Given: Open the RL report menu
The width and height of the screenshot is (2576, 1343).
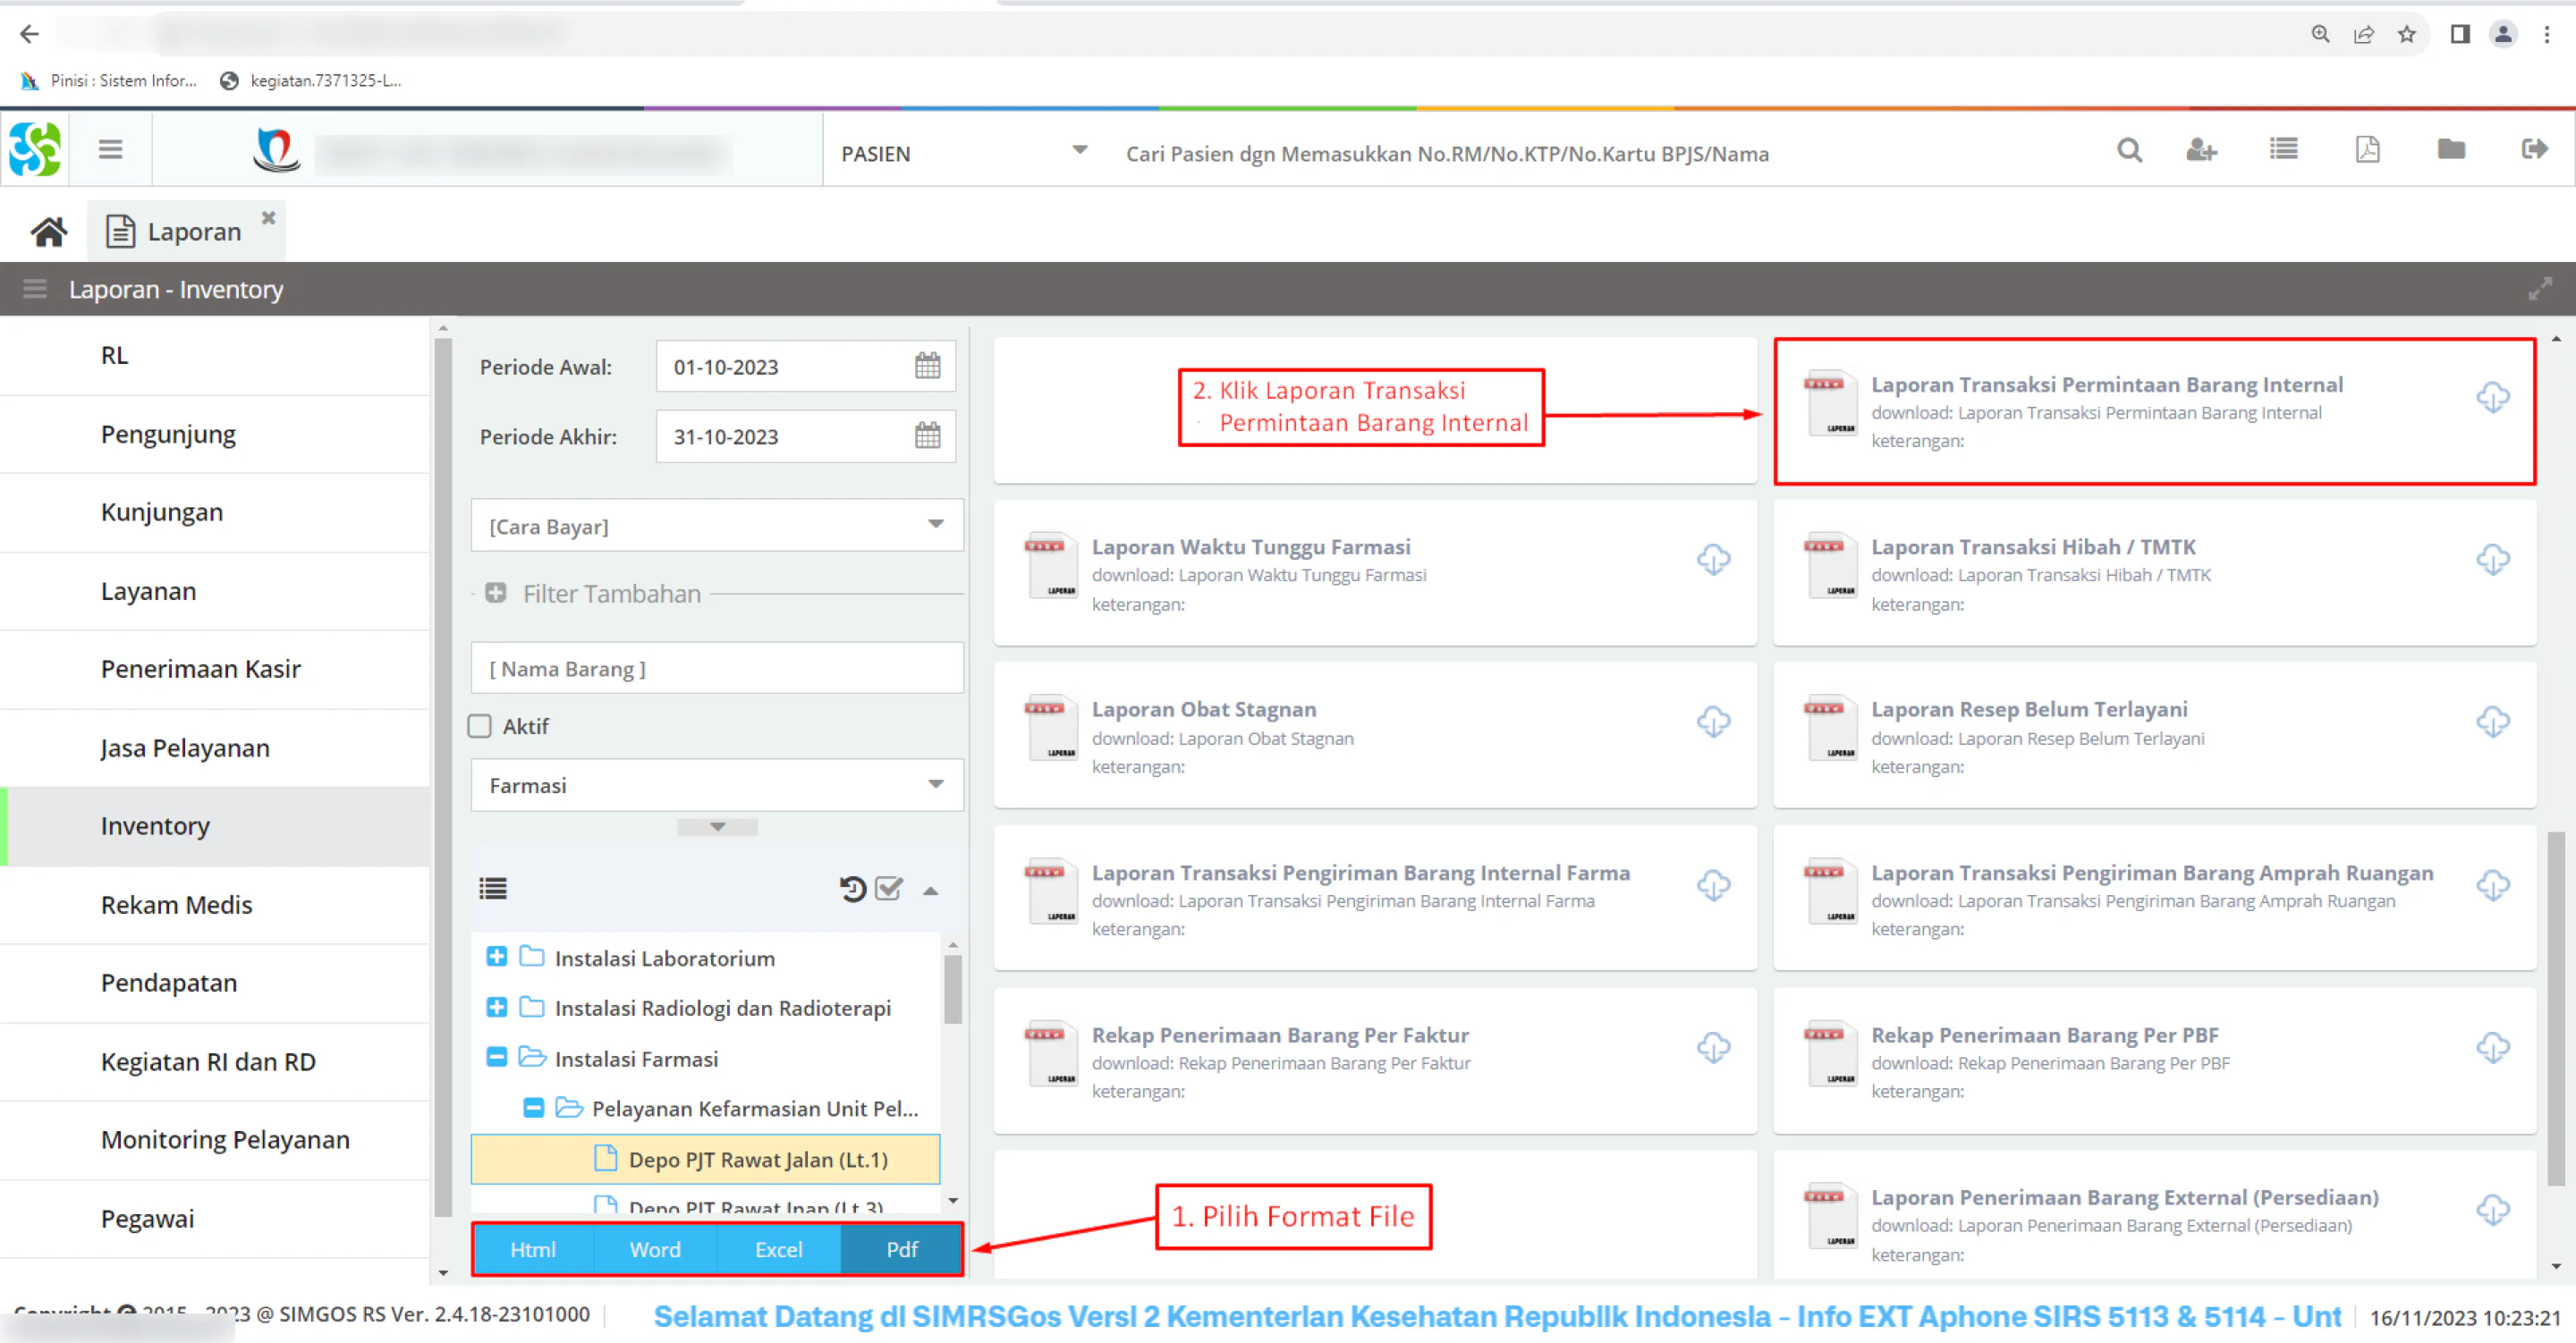Looking at the screenshot, I should coord(215,355).
